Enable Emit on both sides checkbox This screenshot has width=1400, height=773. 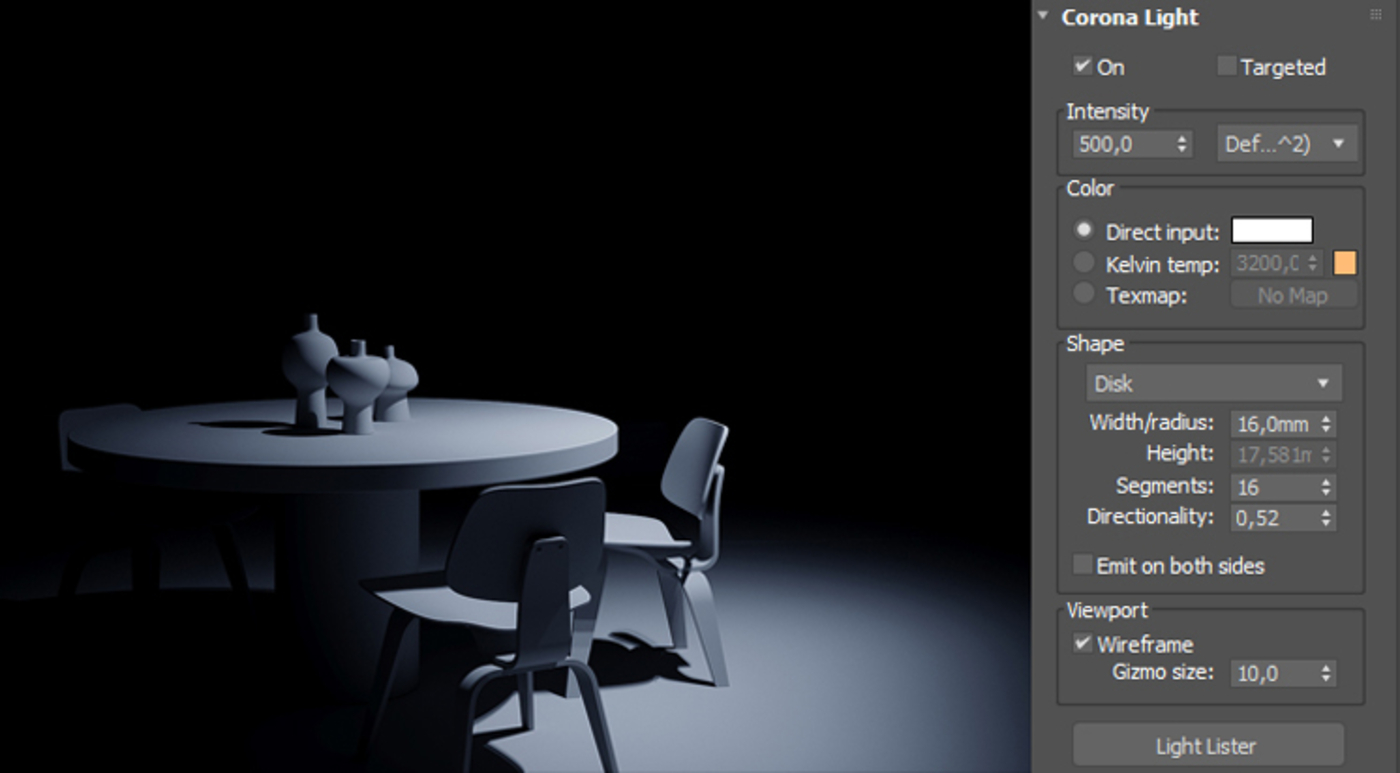click(x=1082, y=565)
